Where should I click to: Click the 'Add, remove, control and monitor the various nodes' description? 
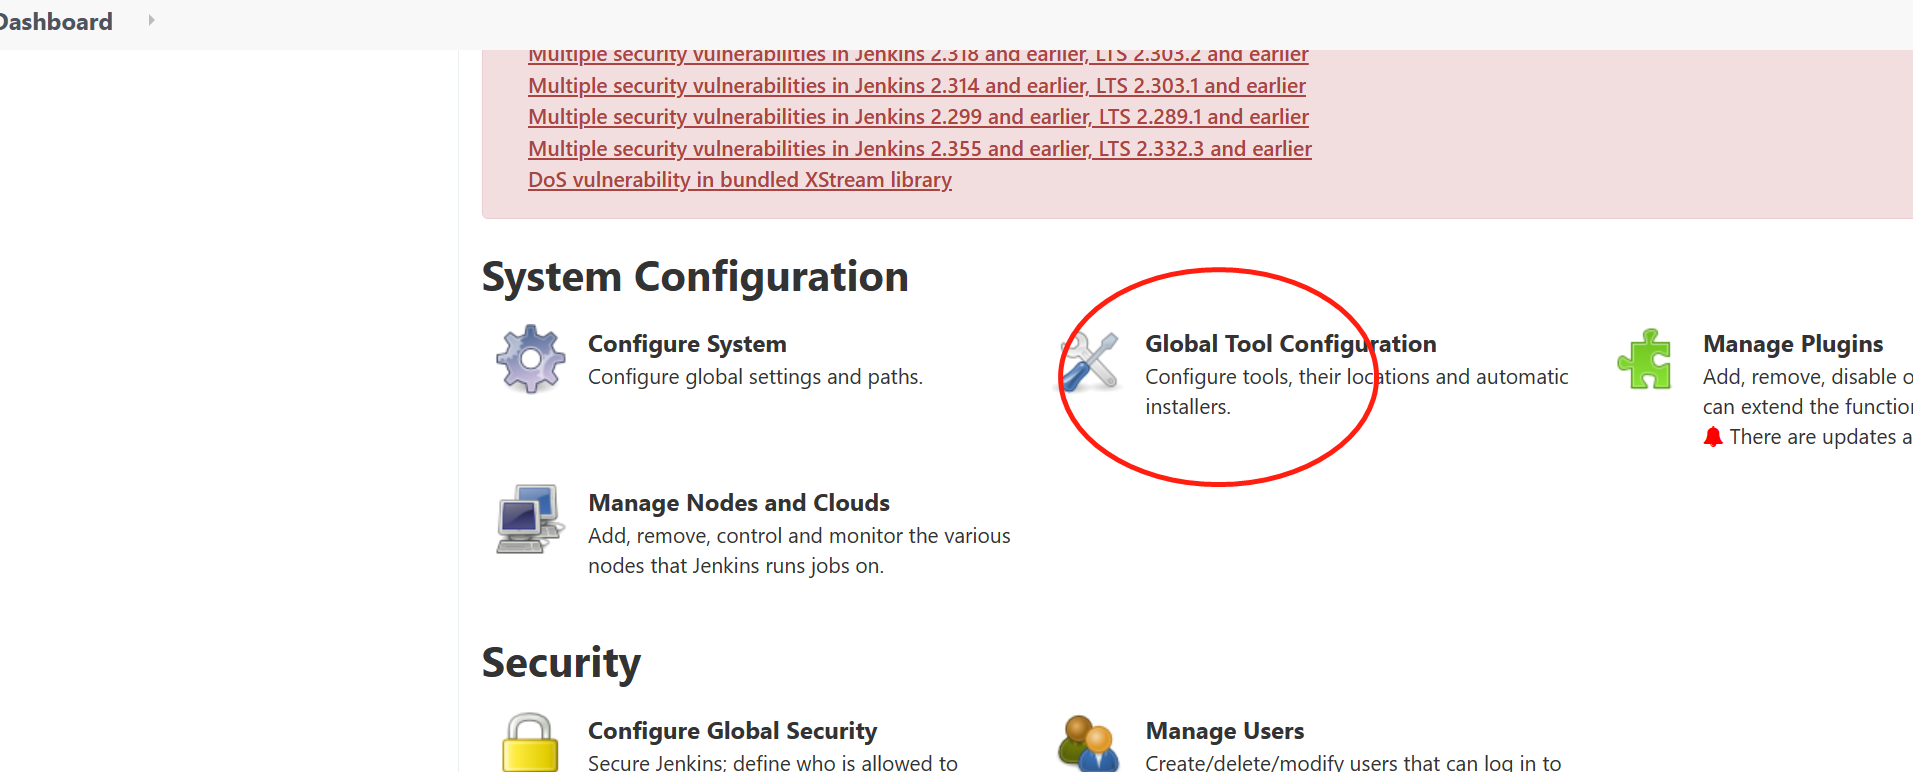799,551
